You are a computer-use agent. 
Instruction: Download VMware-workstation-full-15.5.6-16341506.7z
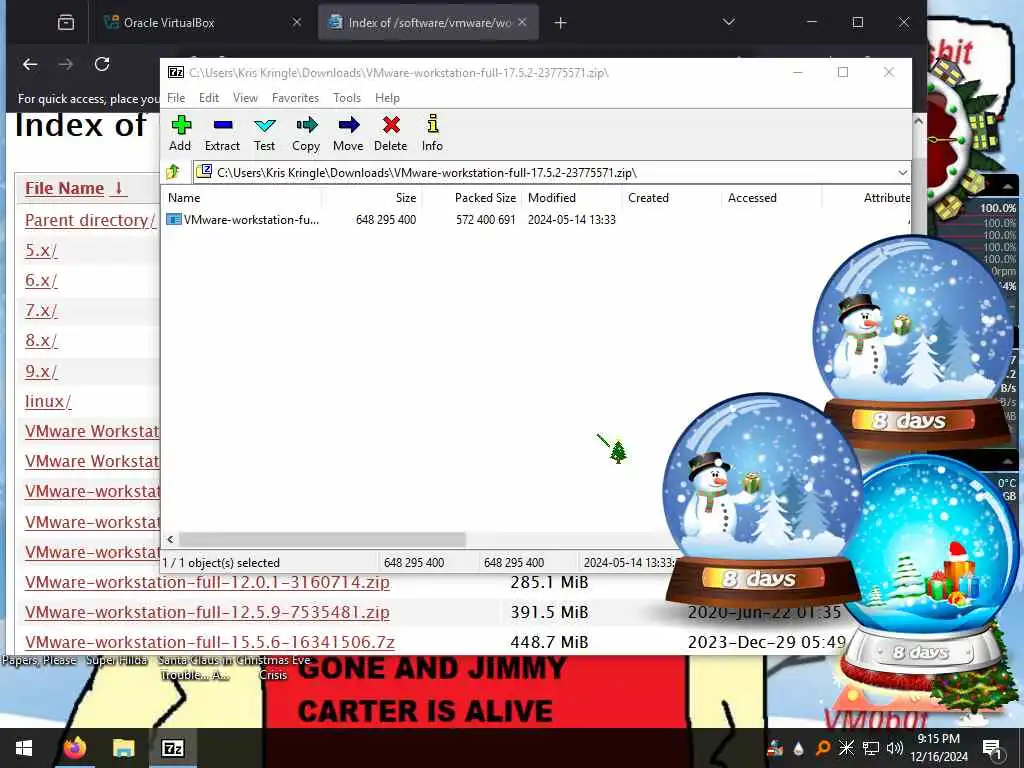(x=210, y=642)
